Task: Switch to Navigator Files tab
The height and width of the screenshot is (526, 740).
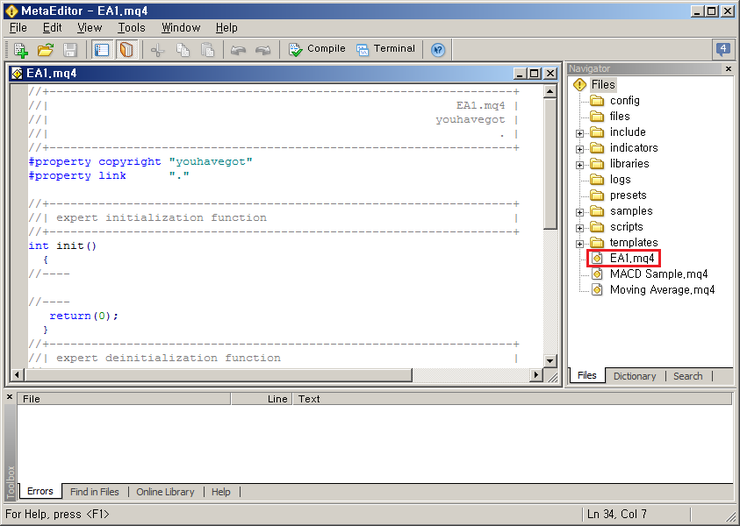Action: click(587, 375)
